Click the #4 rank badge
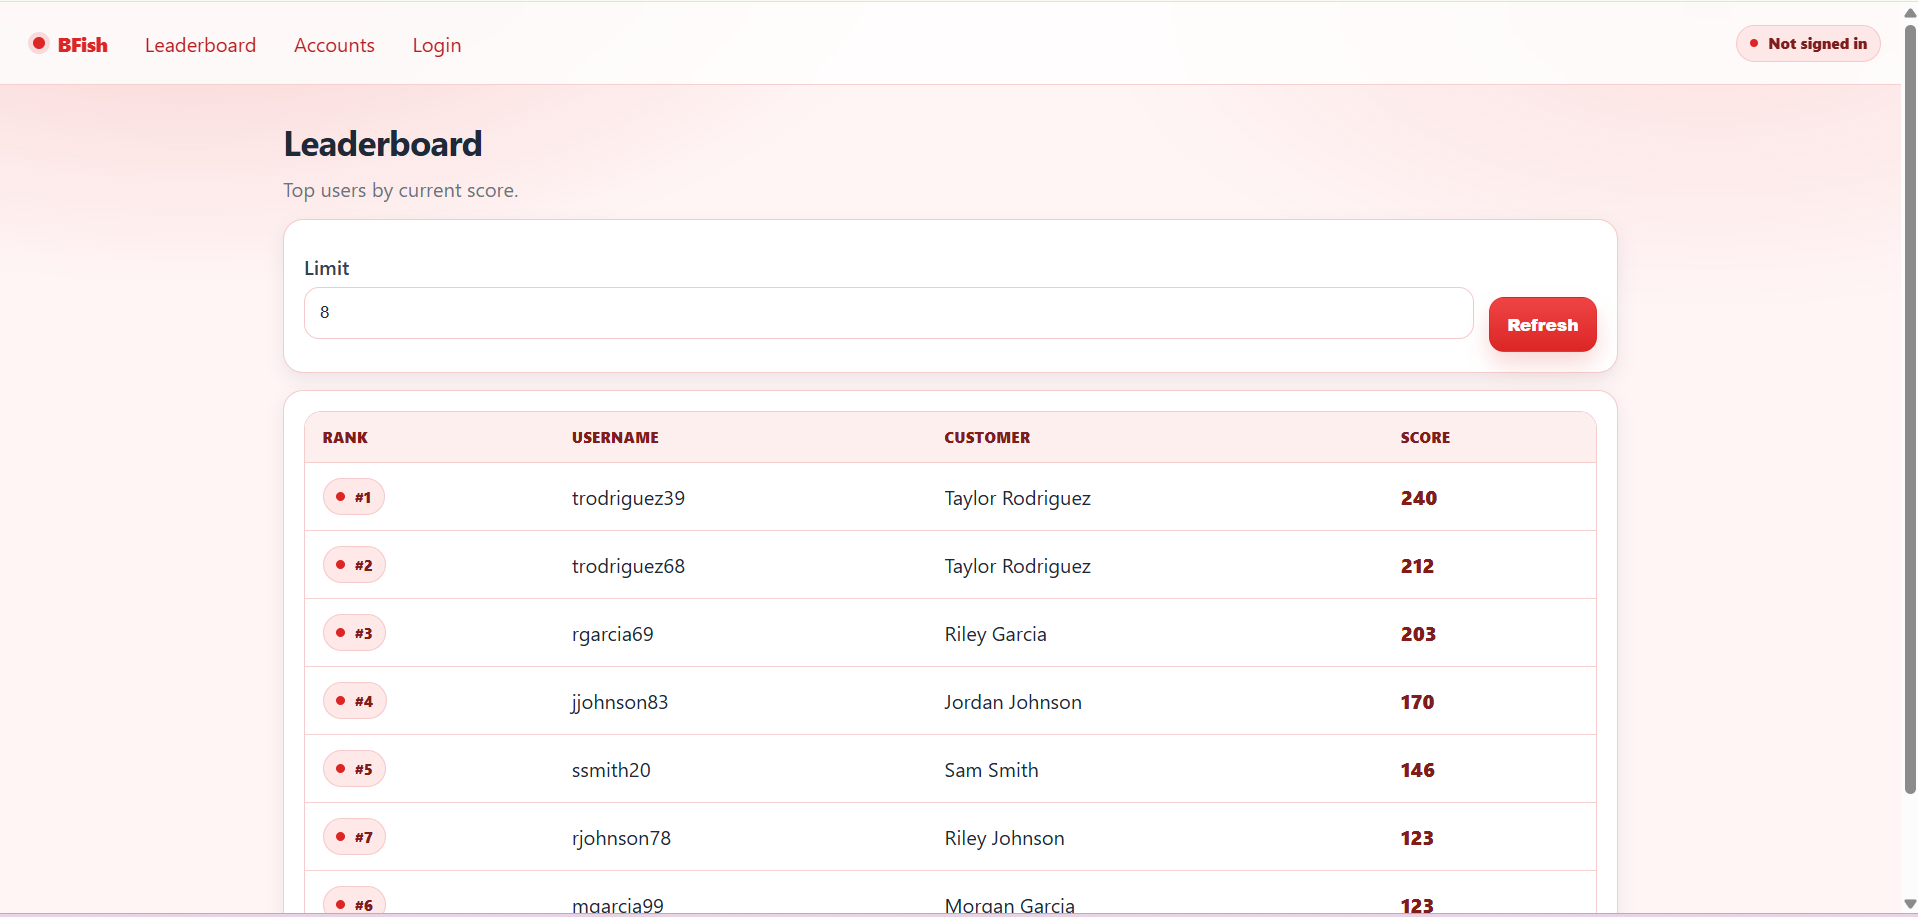Viewport: 1918px width, 917px height. [355, 701]
